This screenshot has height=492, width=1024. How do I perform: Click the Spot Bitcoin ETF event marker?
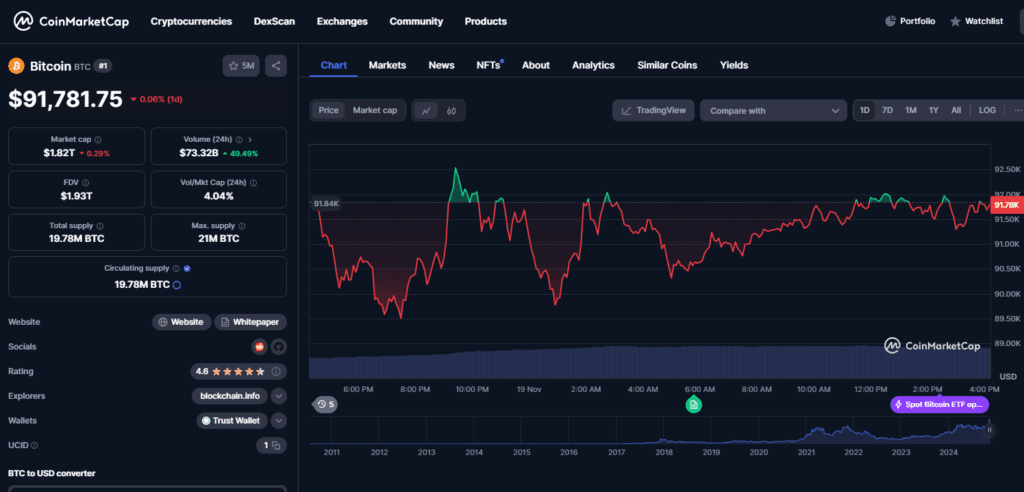click(940, 404)
